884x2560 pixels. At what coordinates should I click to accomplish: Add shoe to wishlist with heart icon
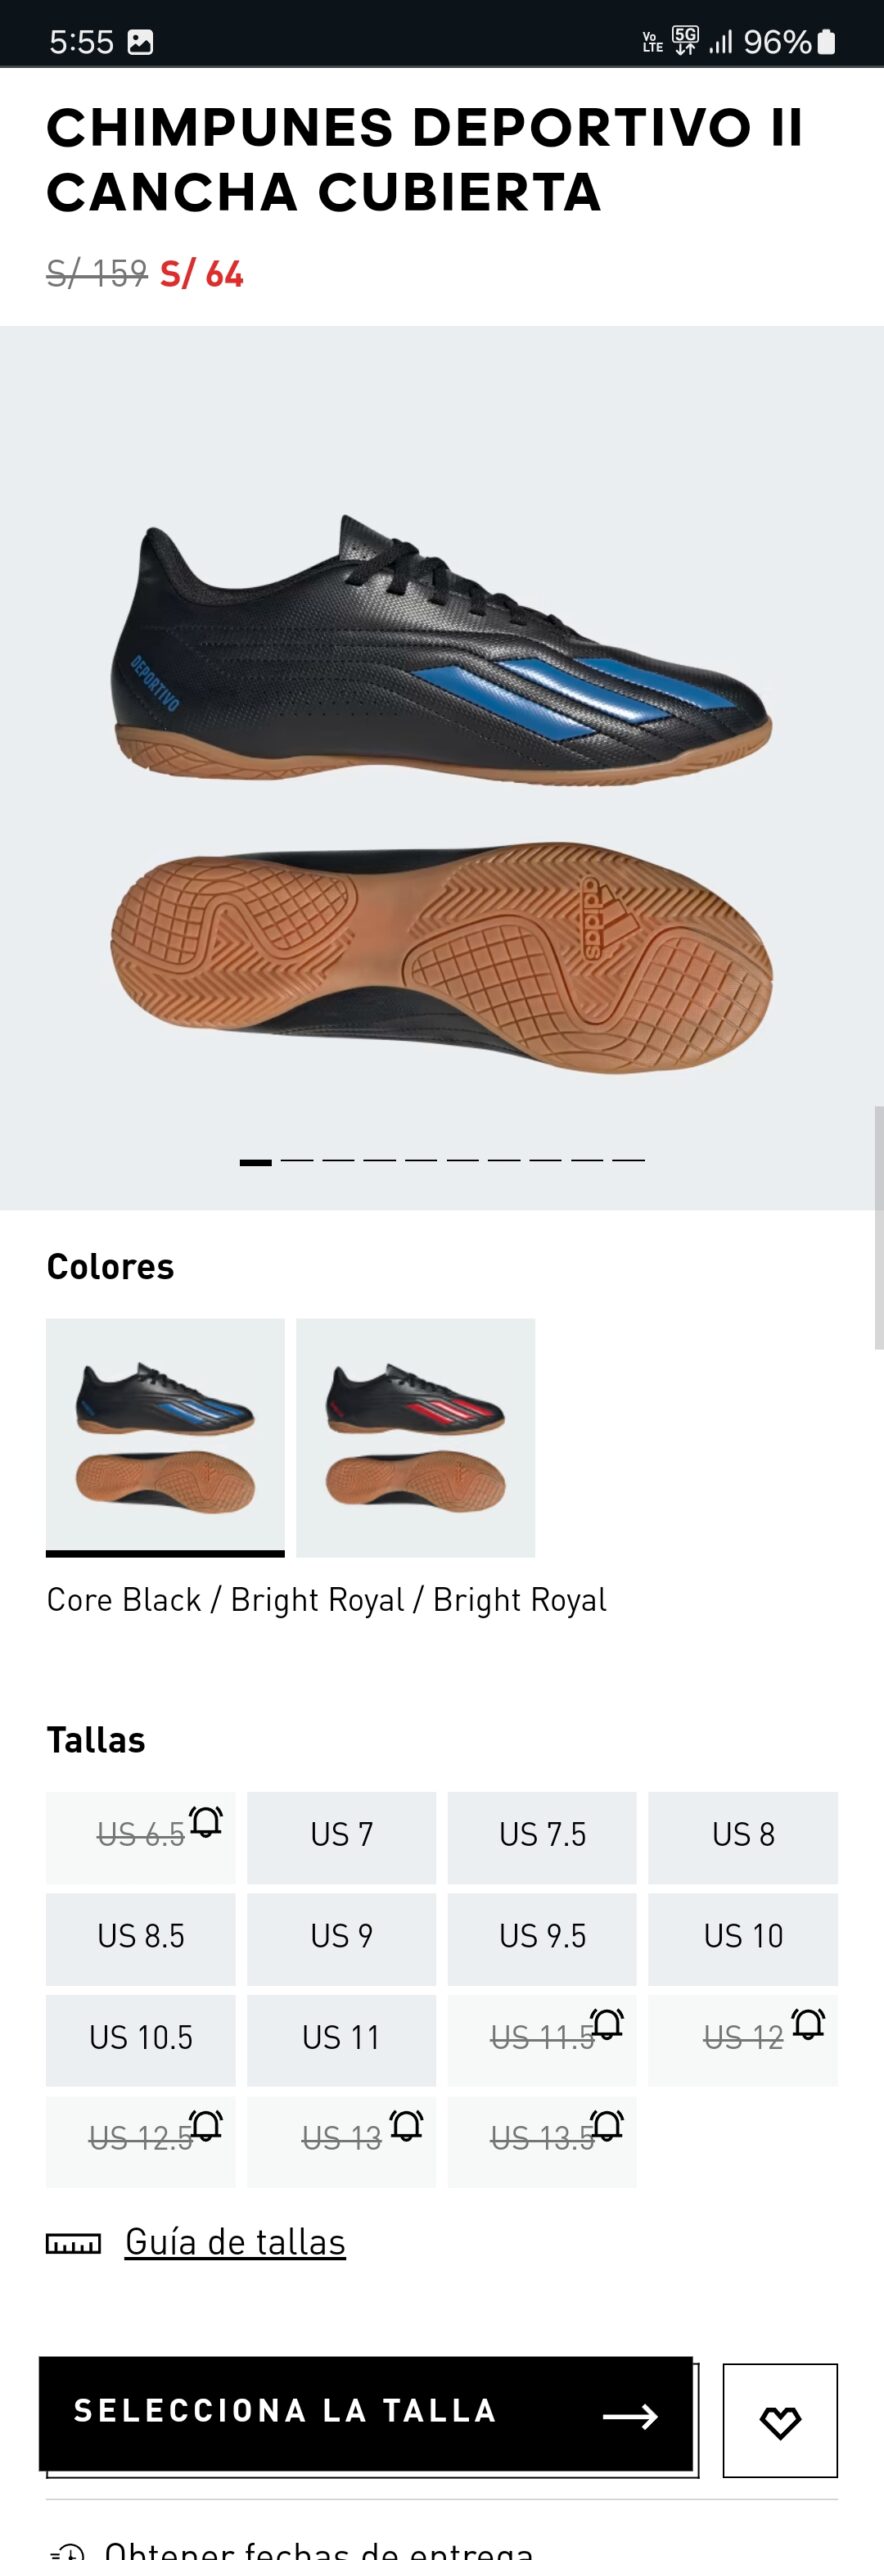coord(780,2421)
